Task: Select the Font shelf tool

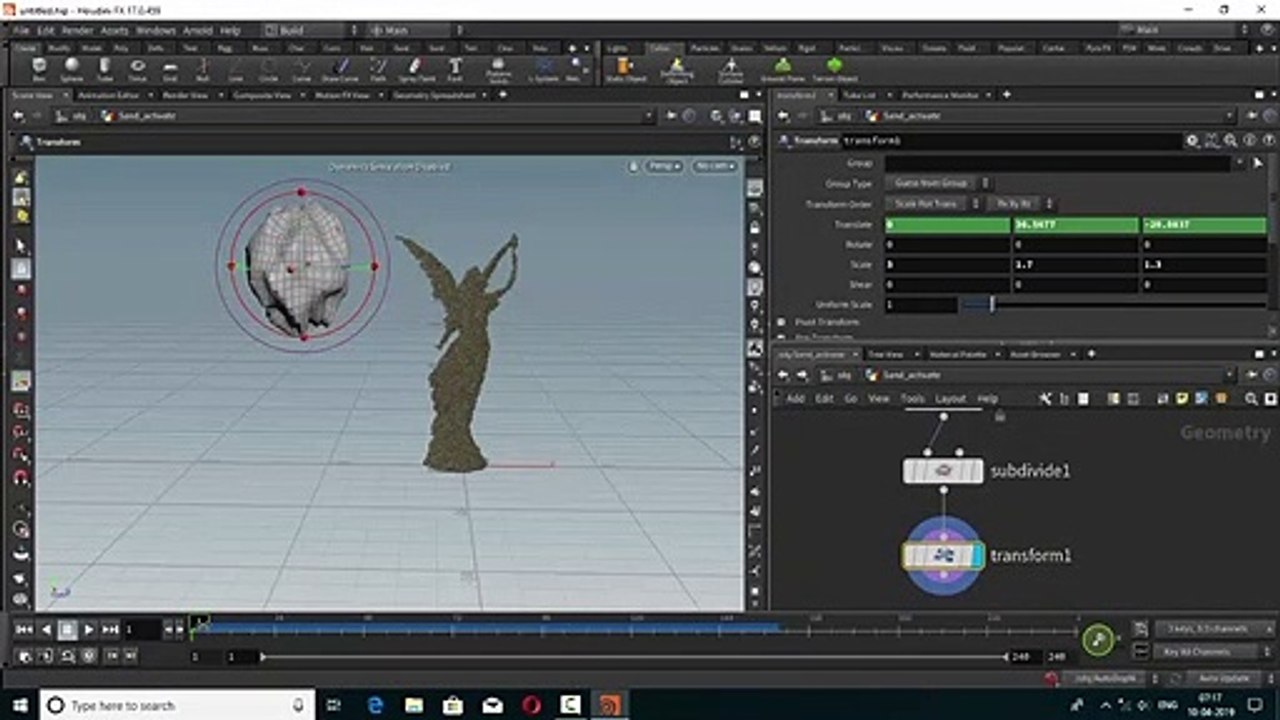Action: click(x=455, y=69)
